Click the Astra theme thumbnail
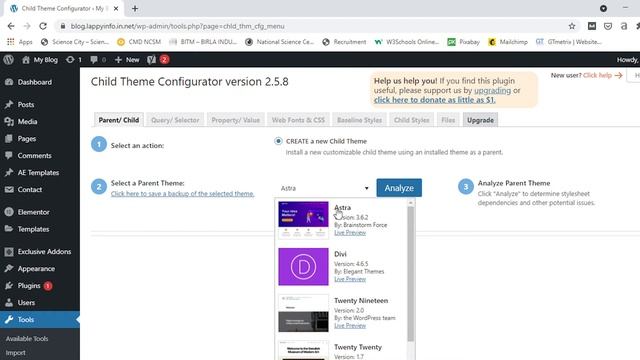 point(303,220)
